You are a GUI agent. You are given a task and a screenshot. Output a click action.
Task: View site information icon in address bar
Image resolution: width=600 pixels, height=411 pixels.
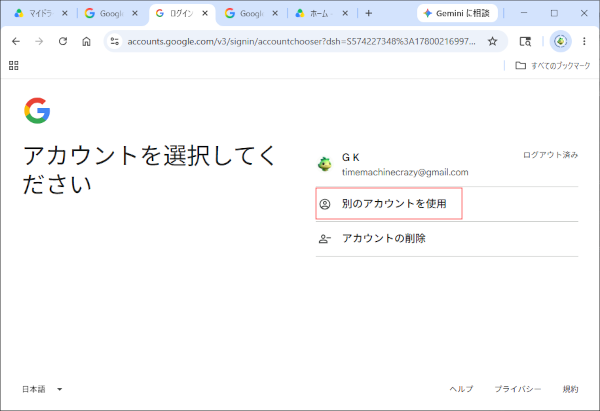tap(114, 41)
